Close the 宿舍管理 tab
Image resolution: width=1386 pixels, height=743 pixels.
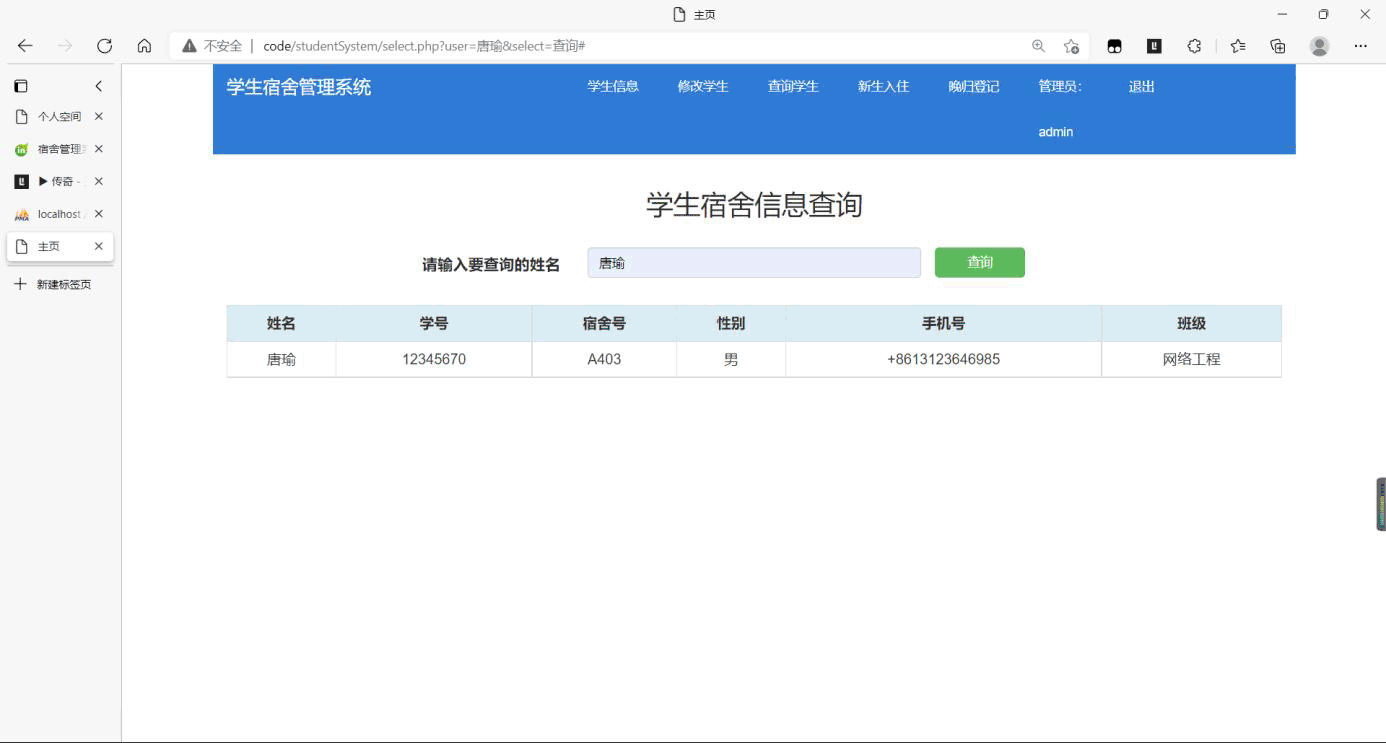98,149
